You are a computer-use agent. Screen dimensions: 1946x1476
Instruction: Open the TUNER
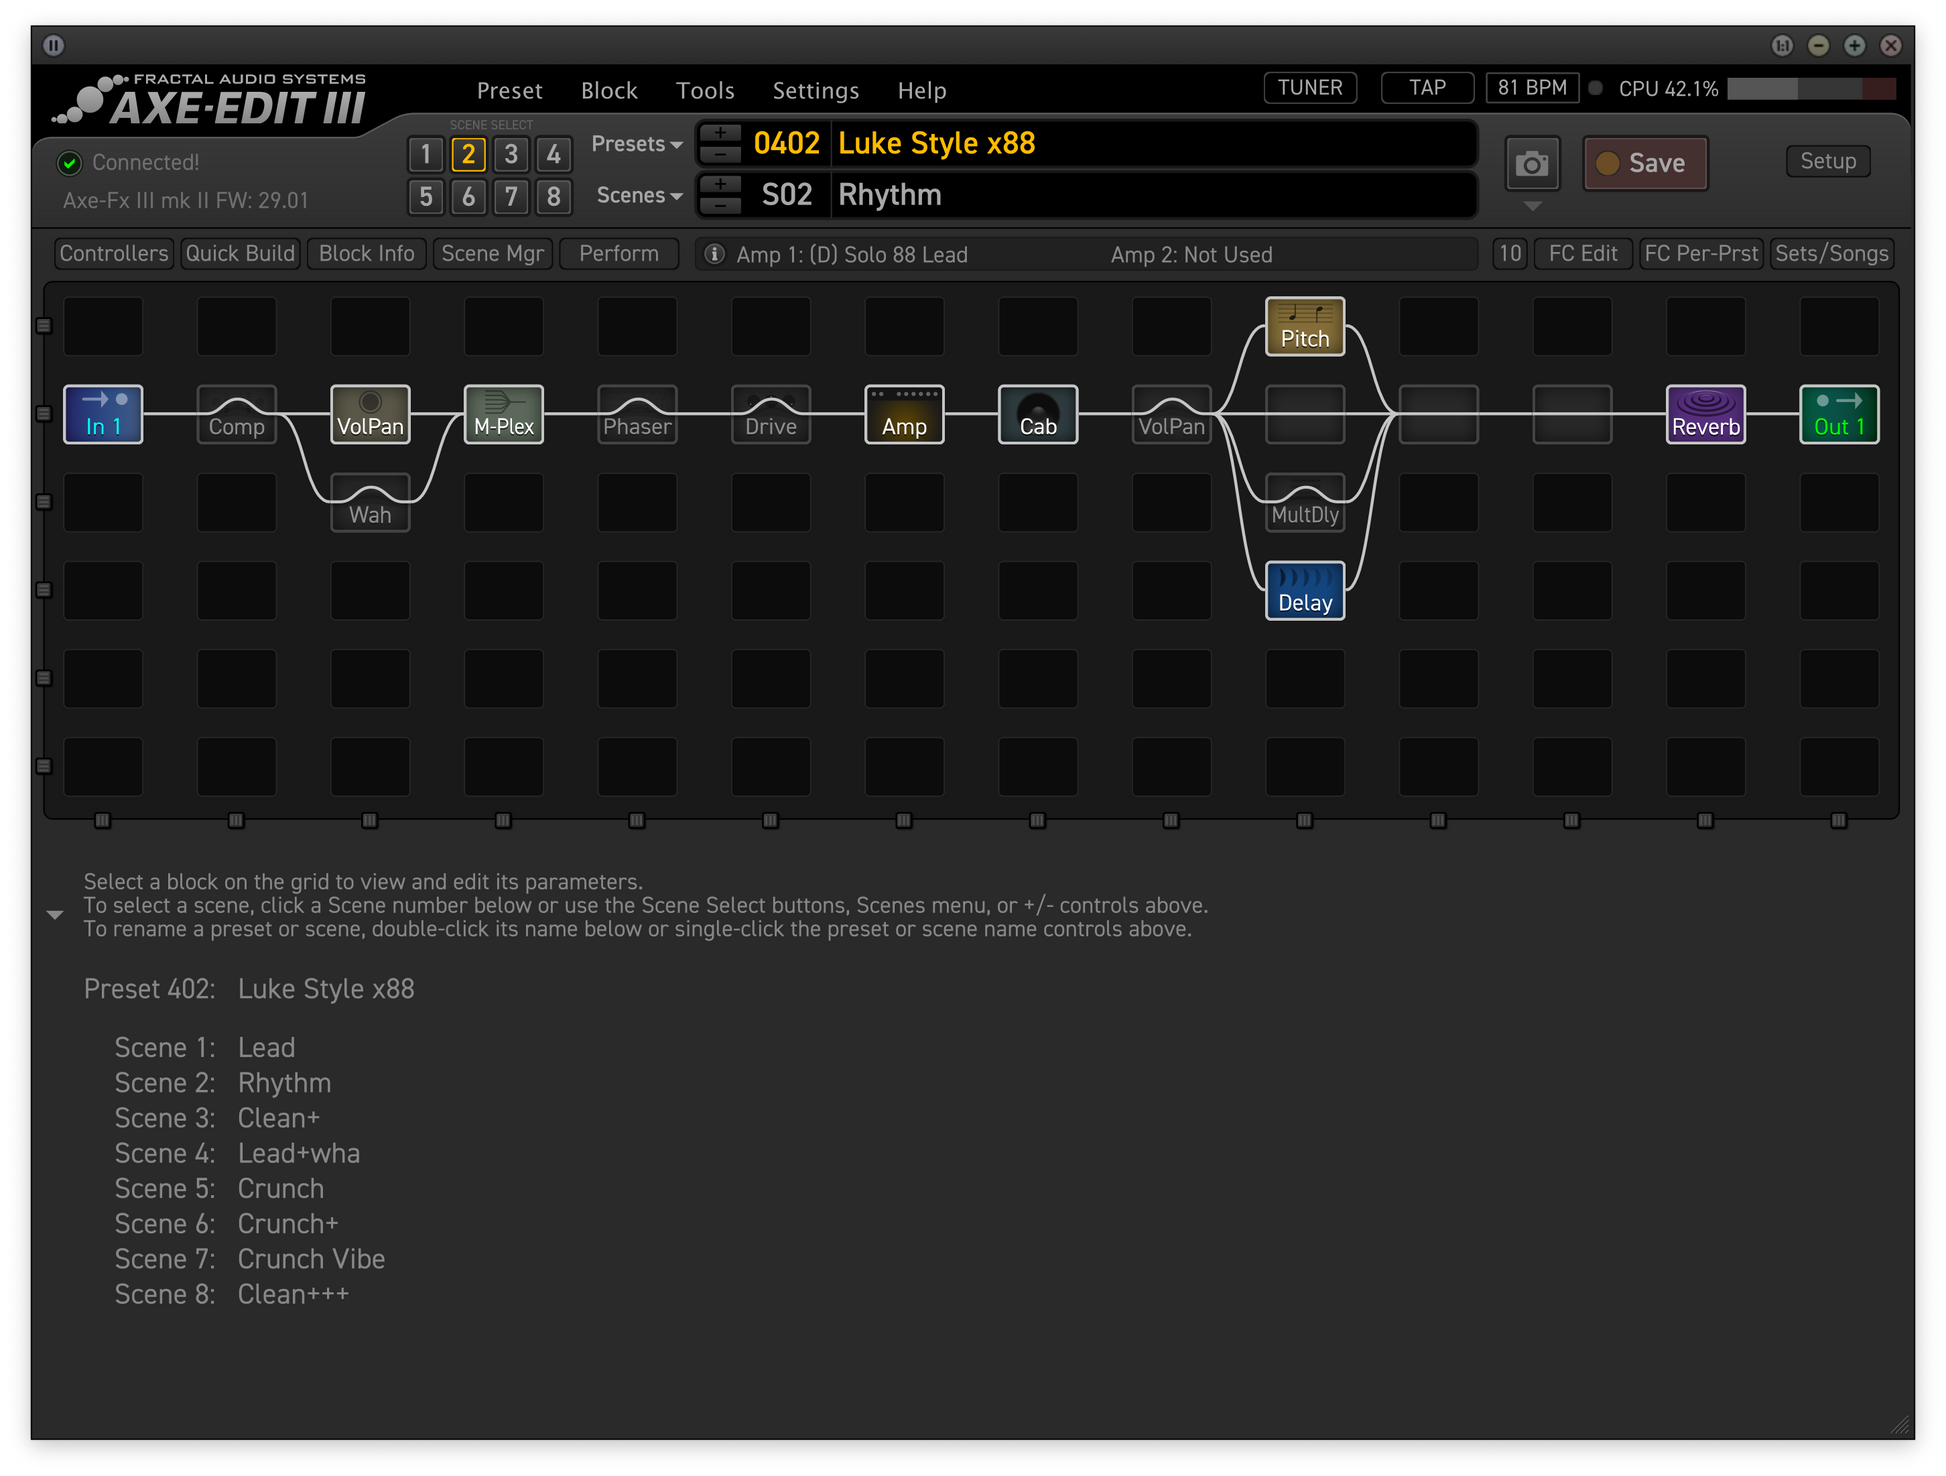[x=1309, y=88]
